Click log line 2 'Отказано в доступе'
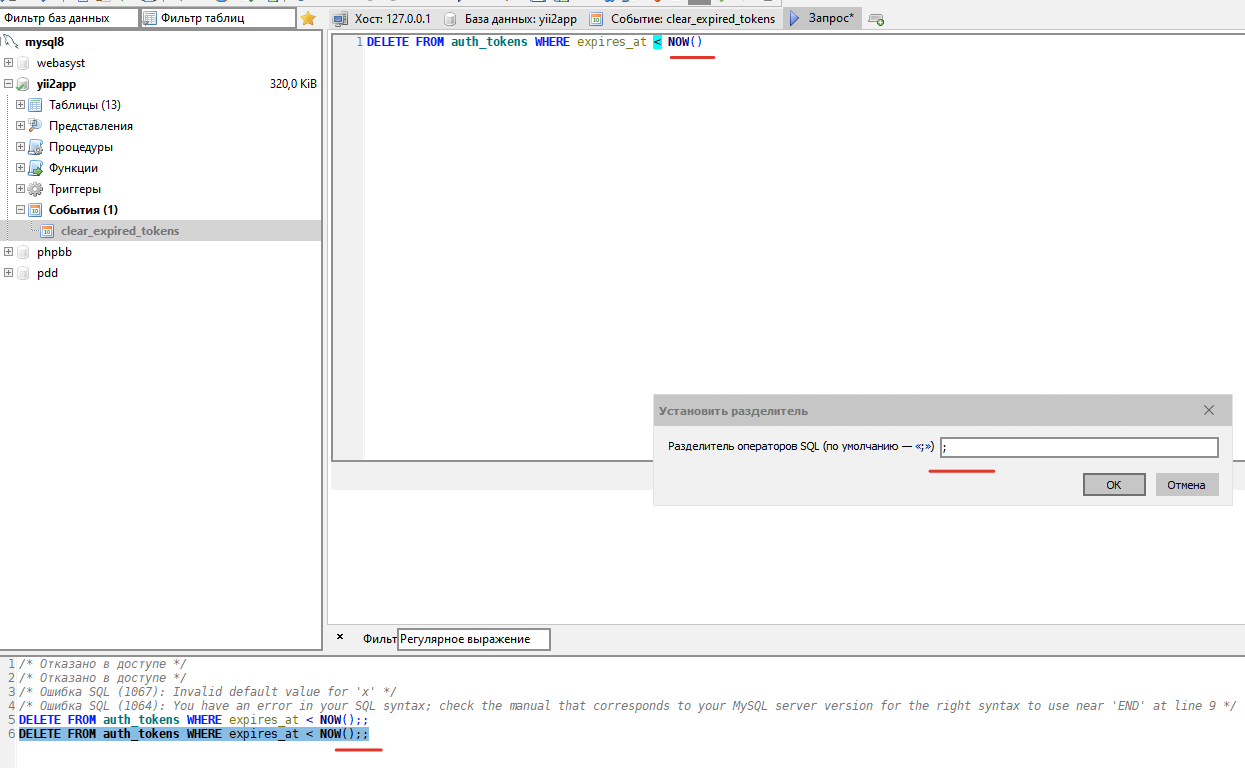Screen dimensions: 1245x768 pos(102,678)
